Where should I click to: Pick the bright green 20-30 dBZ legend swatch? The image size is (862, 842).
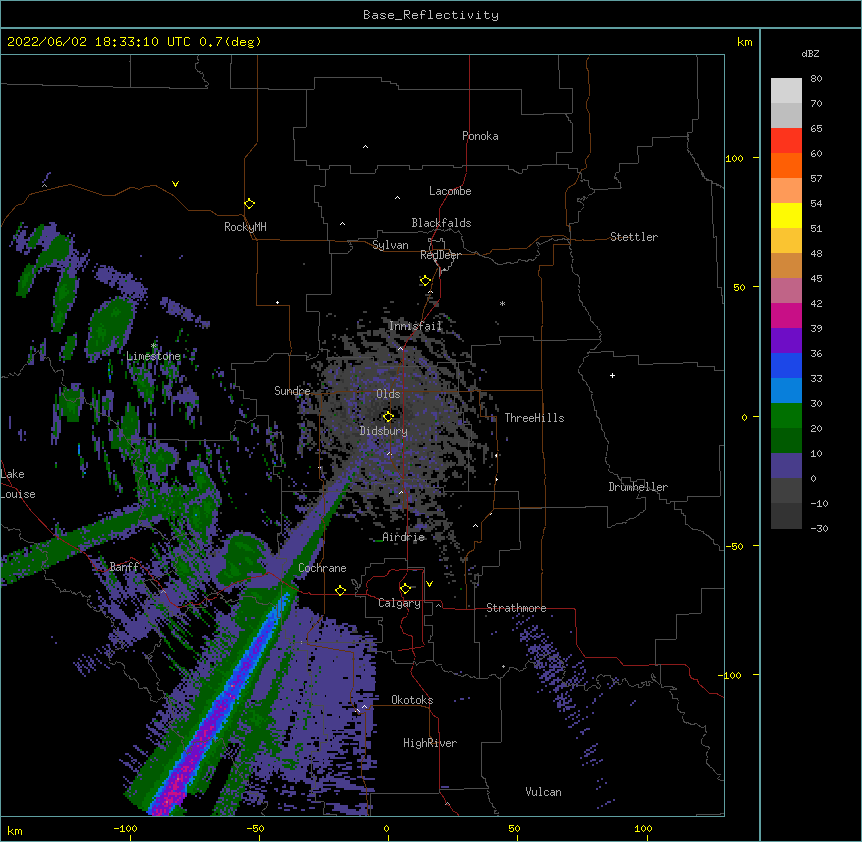[x=786, y=416]
